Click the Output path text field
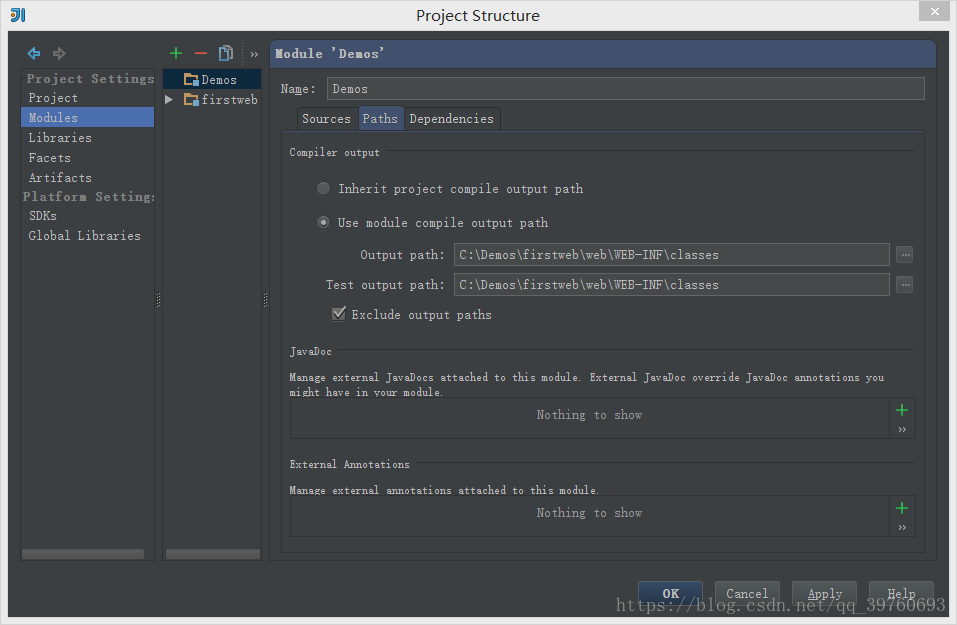Screen dimensions: 957x625 coord(671,255)
